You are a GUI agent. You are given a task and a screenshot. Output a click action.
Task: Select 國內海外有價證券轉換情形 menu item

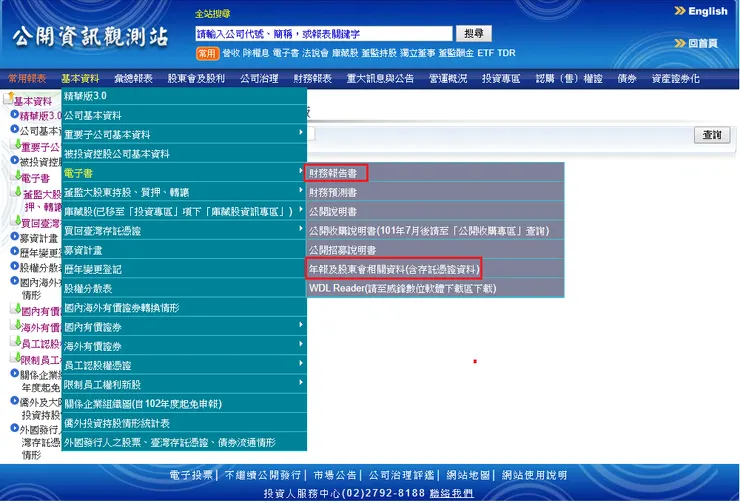[x=184, y=308]
